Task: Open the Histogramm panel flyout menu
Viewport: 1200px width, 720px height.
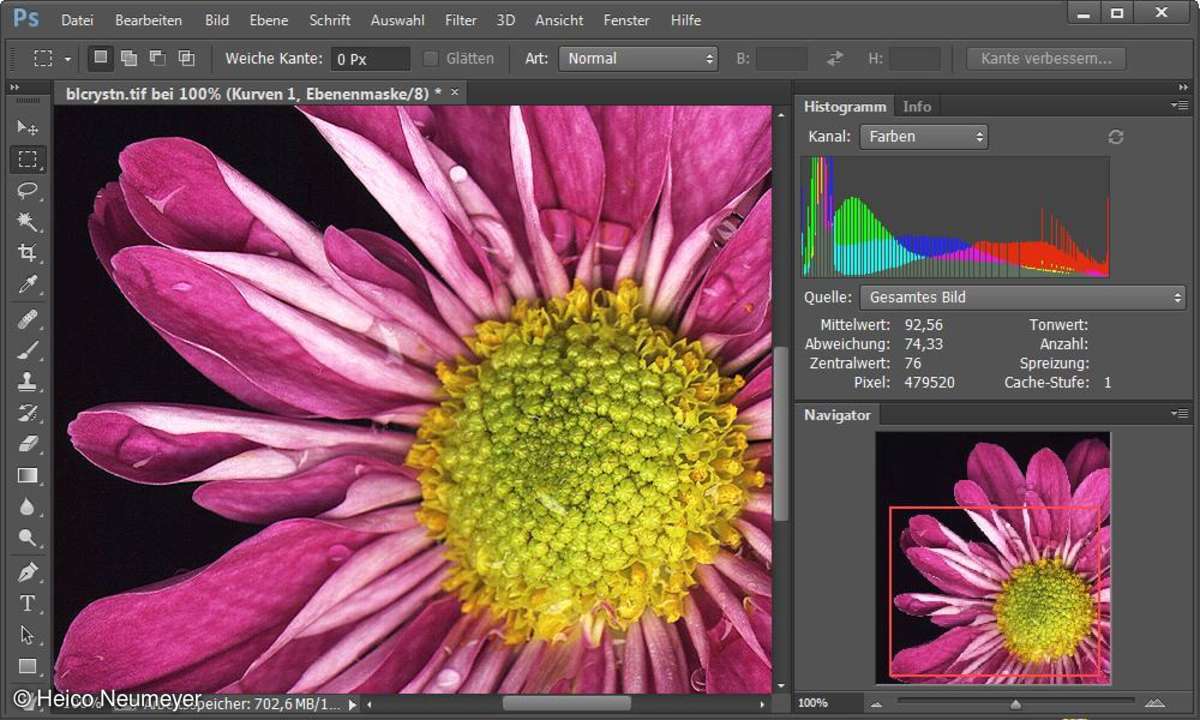Action: coord(1180,105)
